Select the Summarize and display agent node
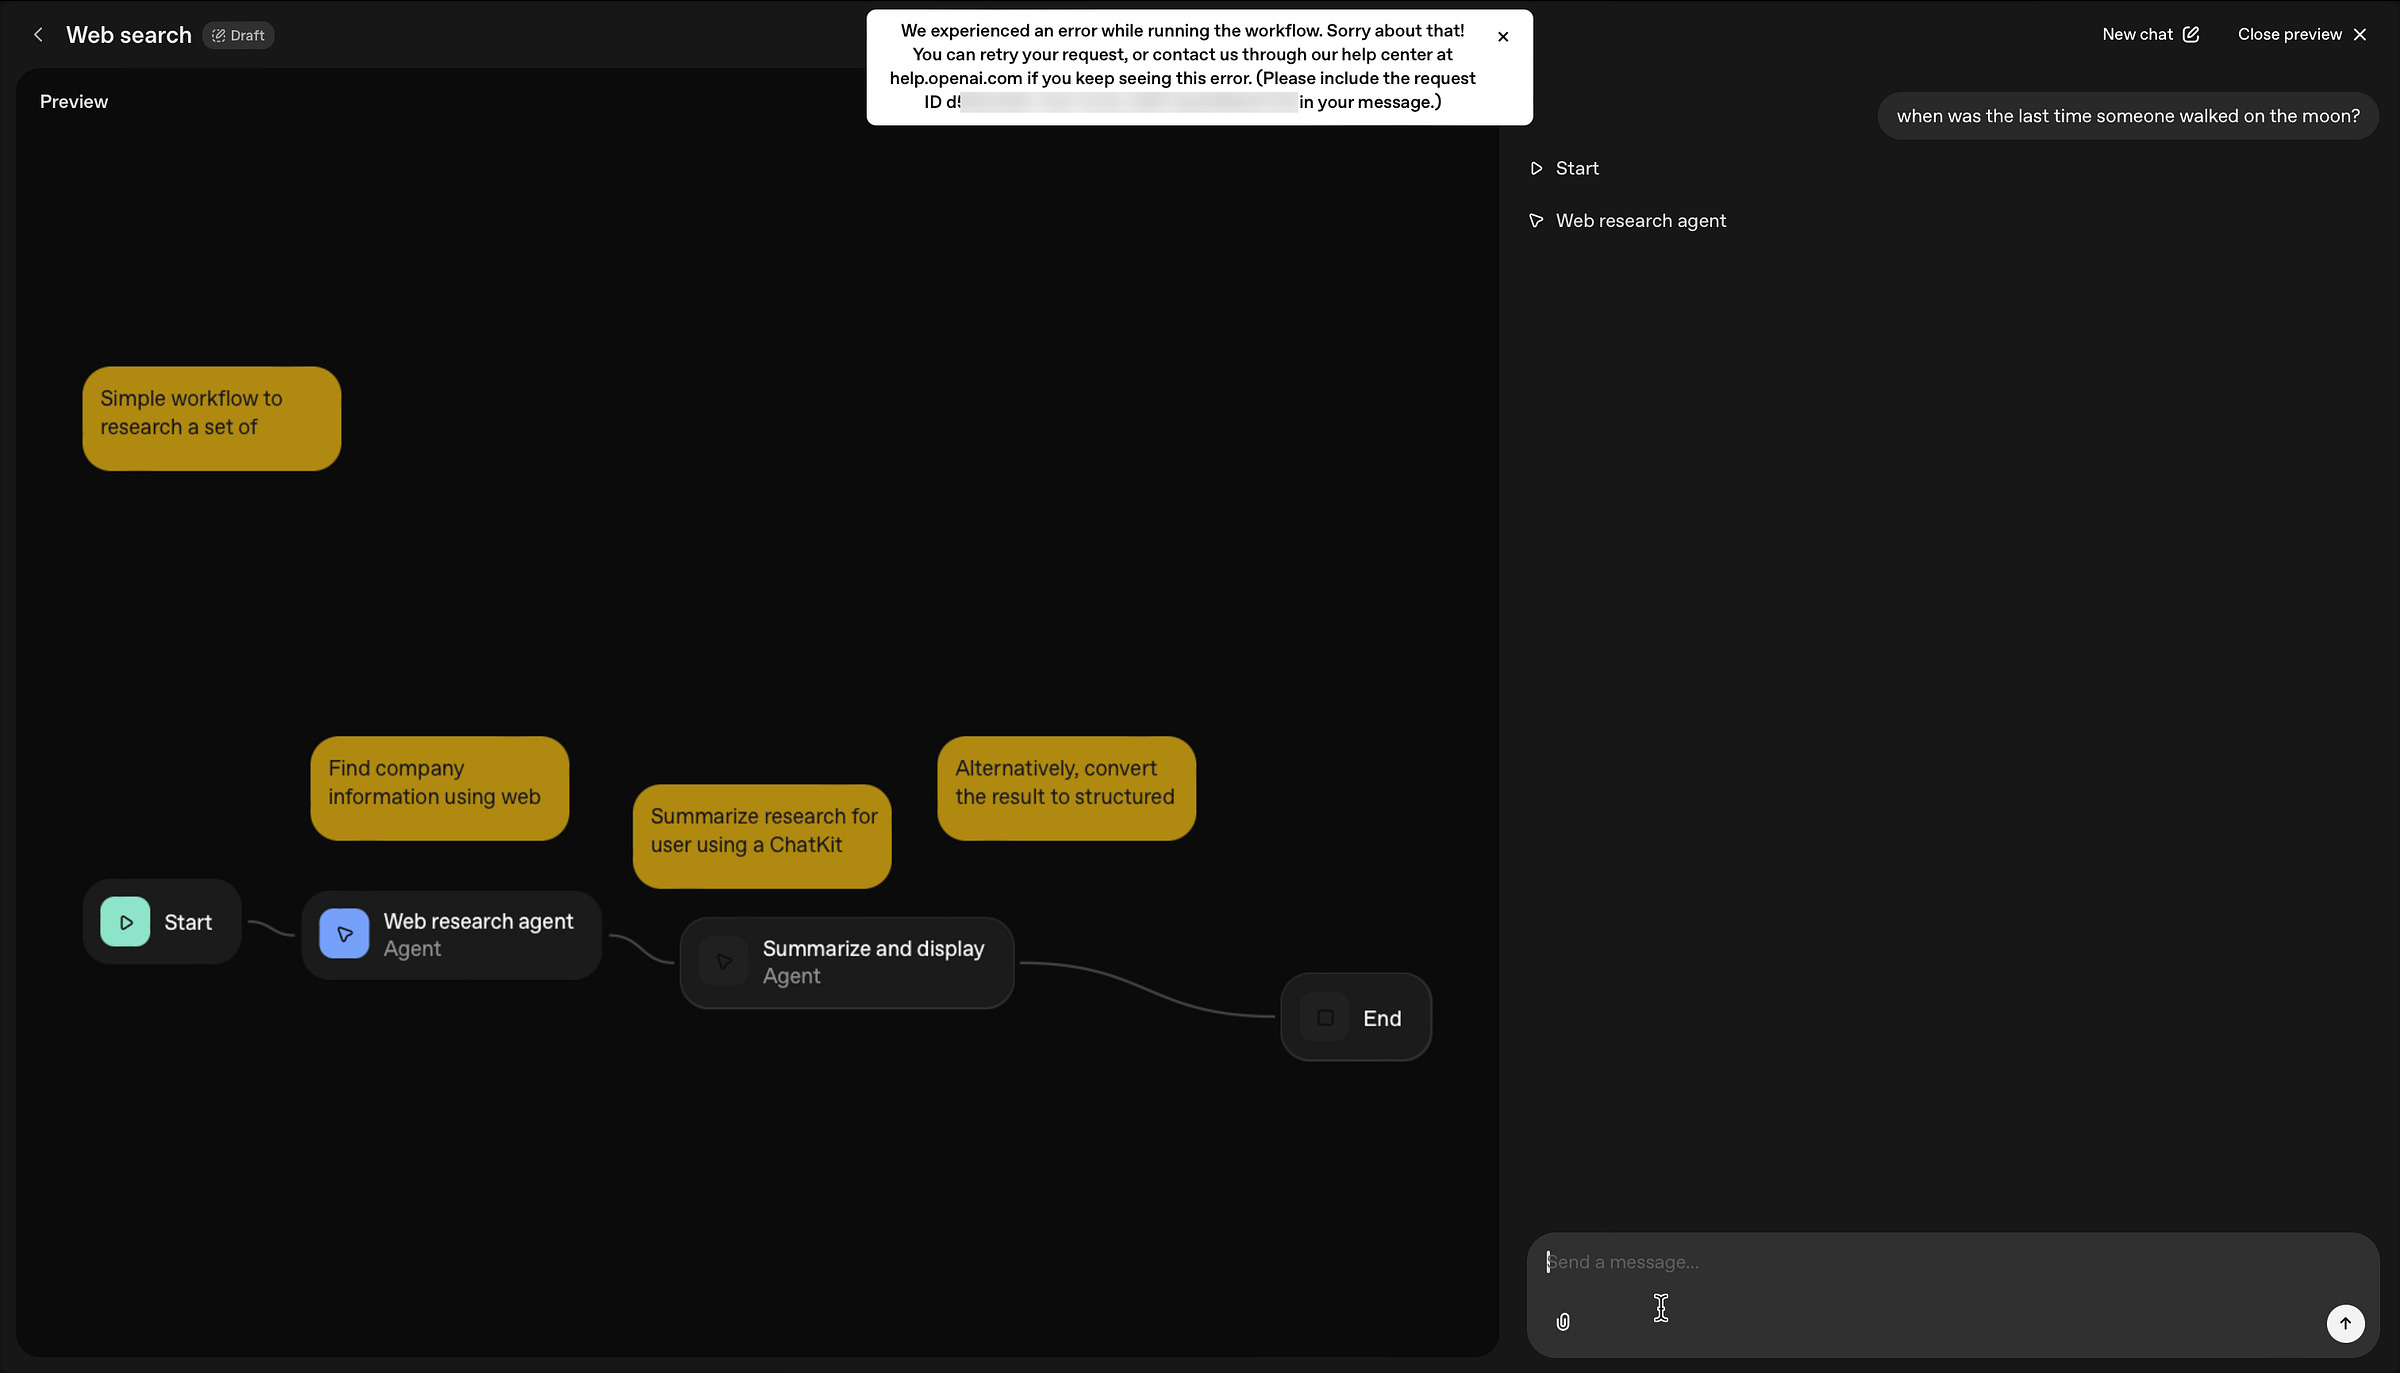This screenshot has height=1373, width=2400. tap(846, 962)
